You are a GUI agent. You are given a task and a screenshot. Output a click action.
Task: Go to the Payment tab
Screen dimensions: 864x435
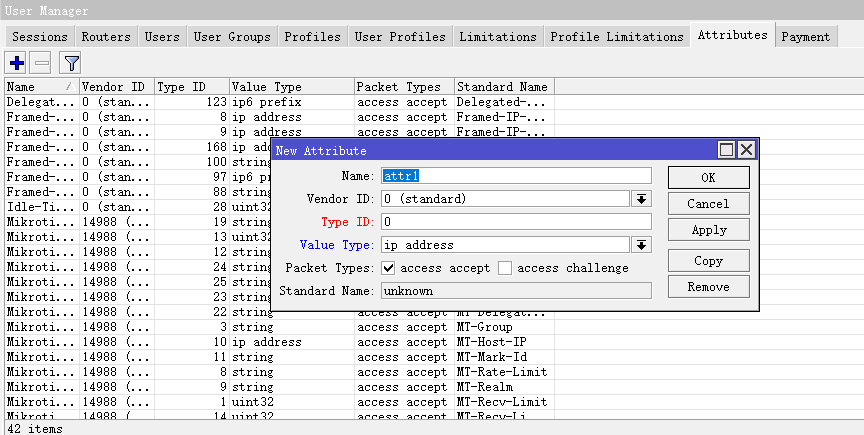(x=805, y=37)
